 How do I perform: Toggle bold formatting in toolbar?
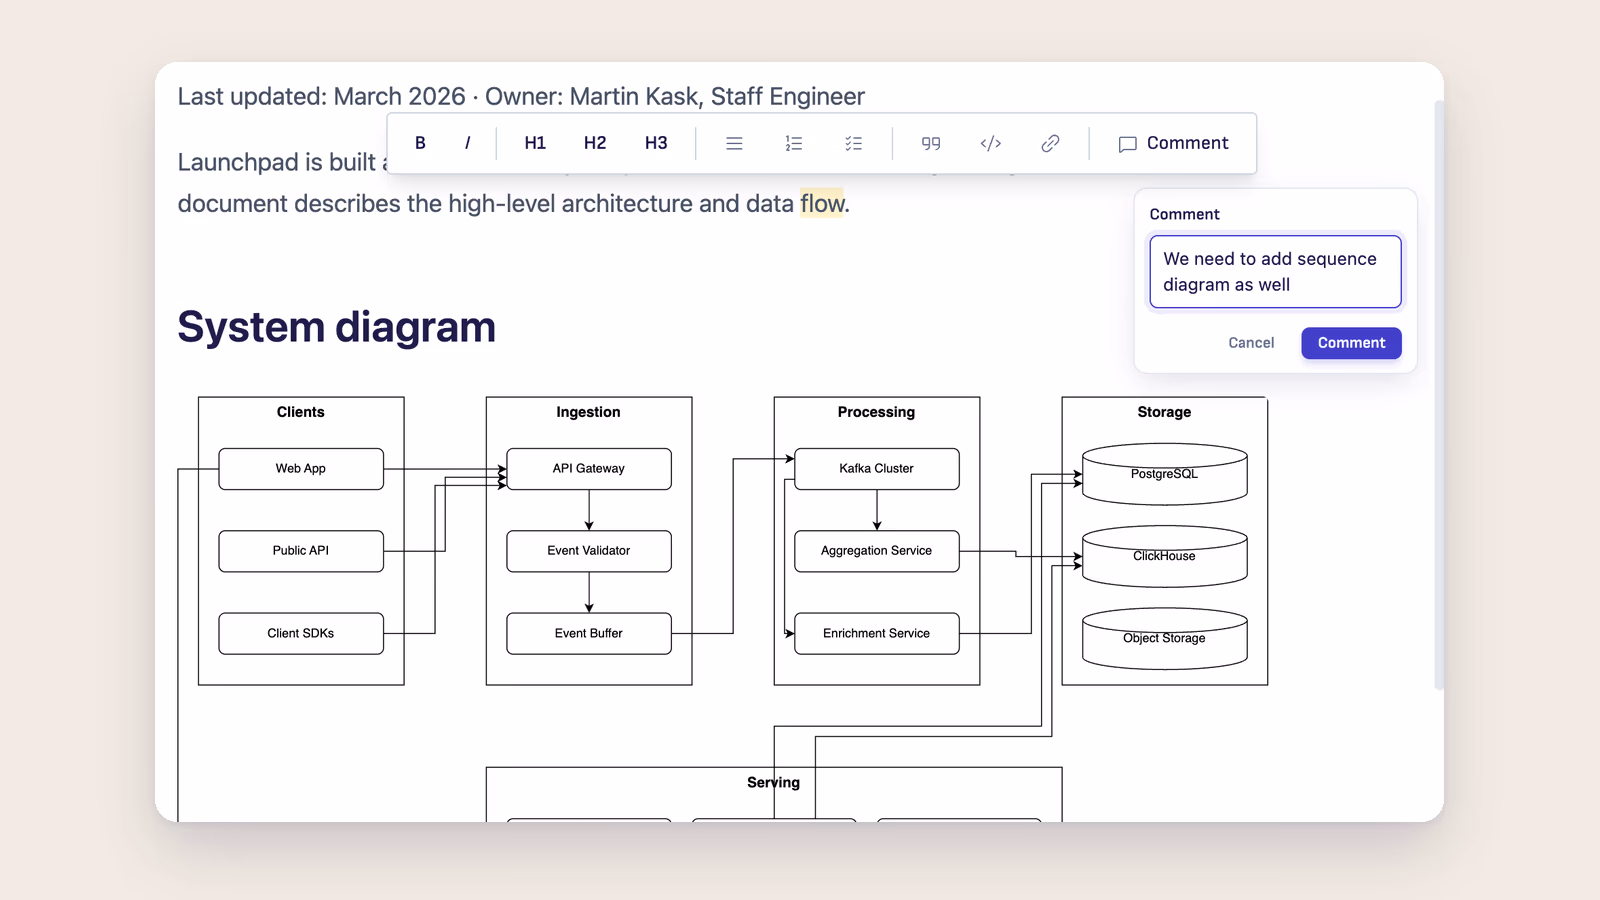coord(420,143)
